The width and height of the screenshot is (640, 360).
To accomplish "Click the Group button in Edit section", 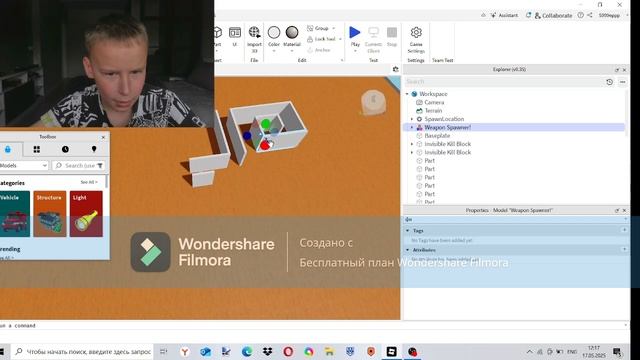I will coord(318,28).
